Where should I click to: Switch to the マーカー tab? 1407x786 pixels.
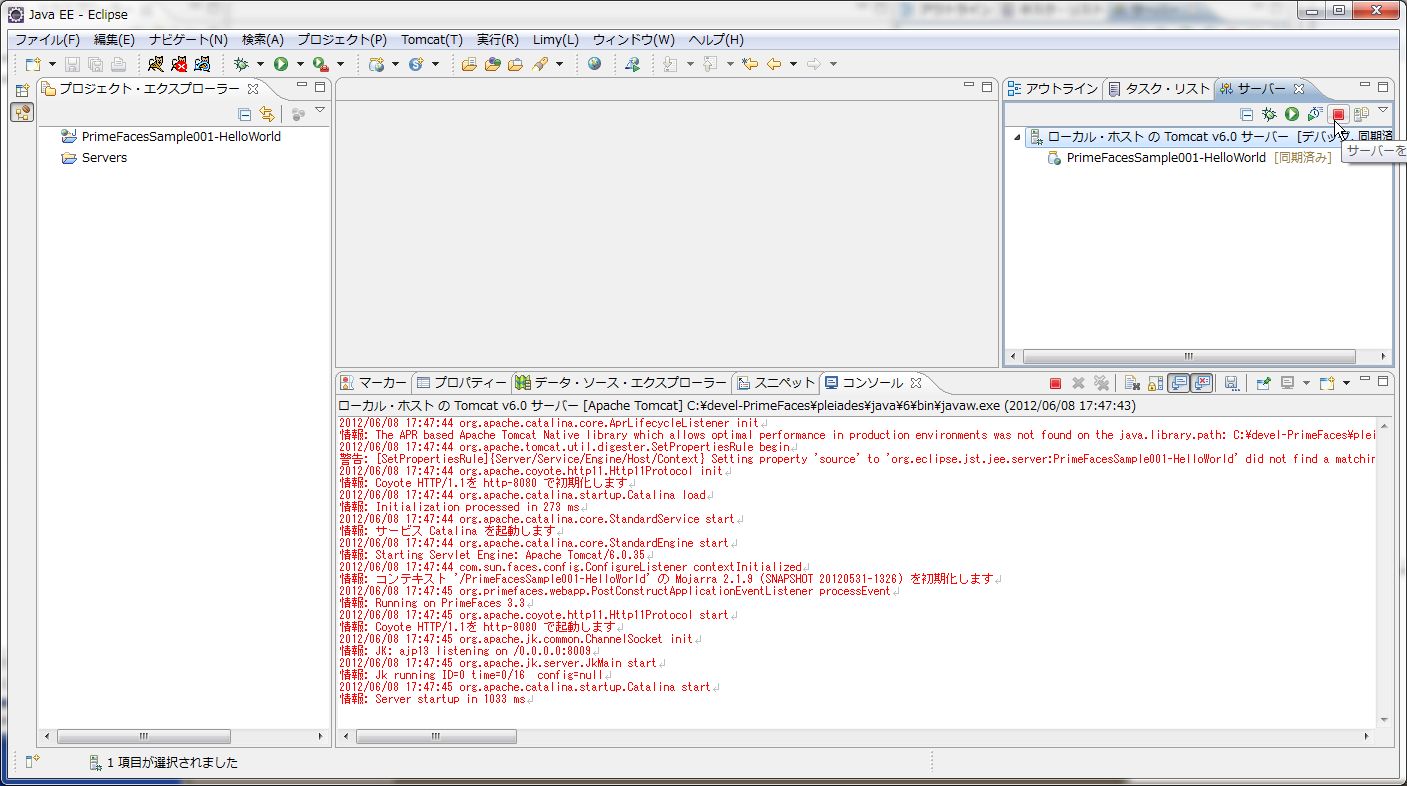[374, 383]
